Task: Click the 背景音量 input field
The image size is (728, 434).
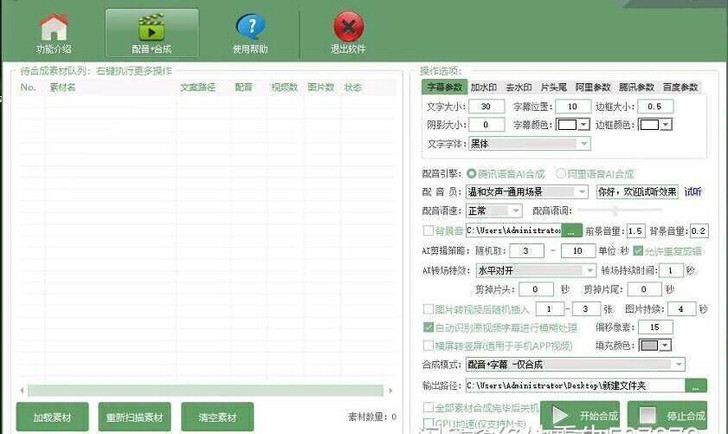Action: pos(699,231)
